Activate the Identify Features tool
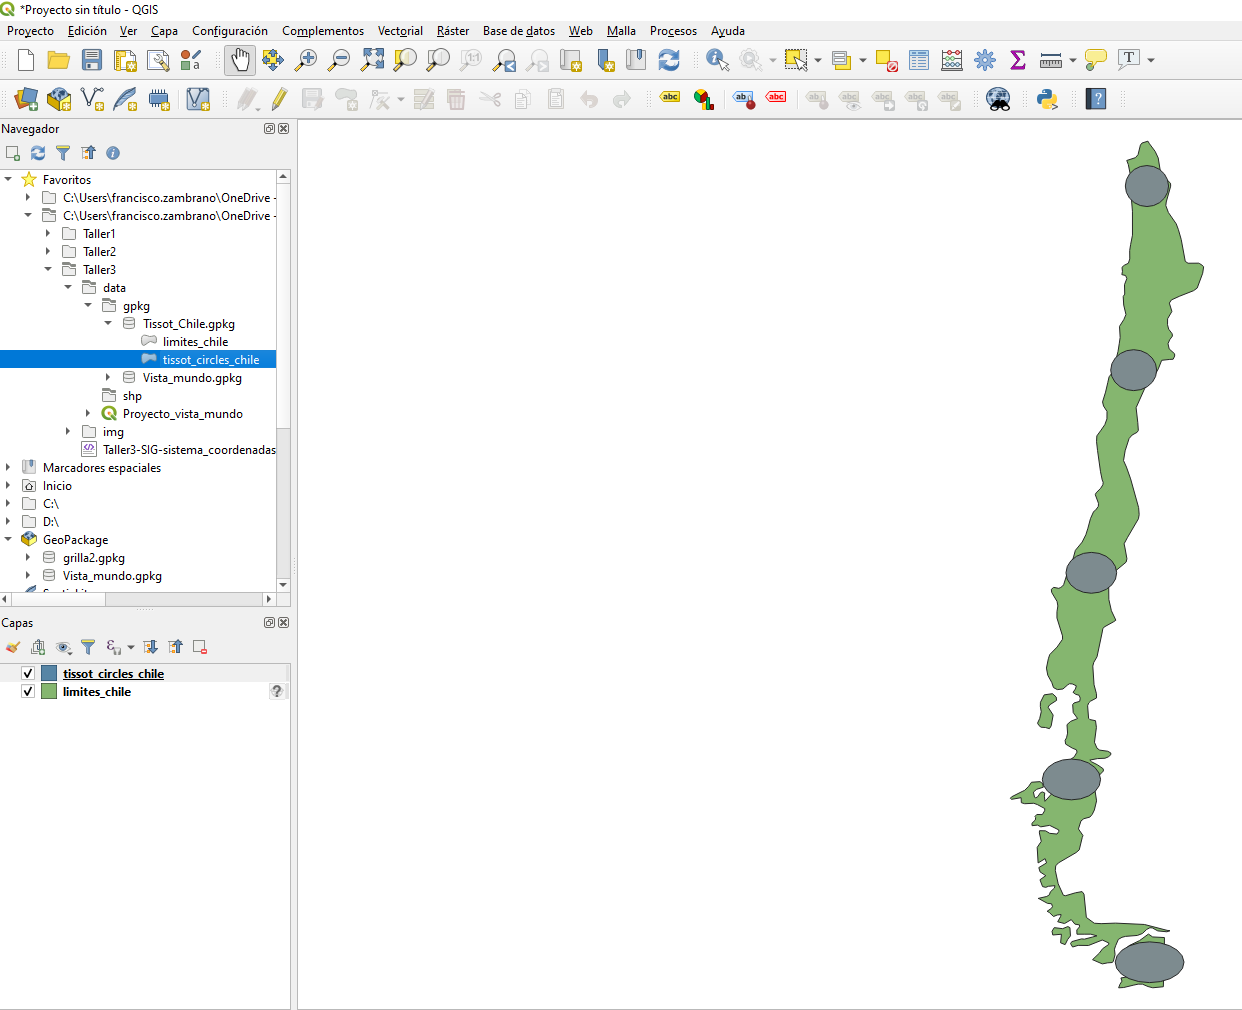Viewport: 1242px width, 1010px height. tap(717, 60)
